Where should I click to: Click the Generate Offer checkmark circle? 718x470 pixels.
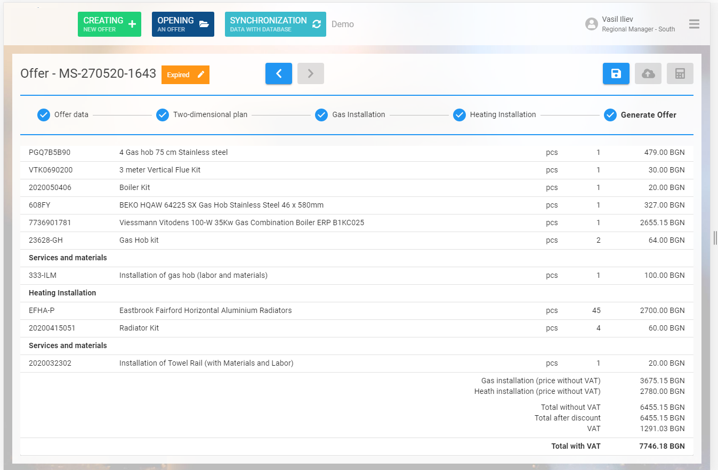click(610, 115)
